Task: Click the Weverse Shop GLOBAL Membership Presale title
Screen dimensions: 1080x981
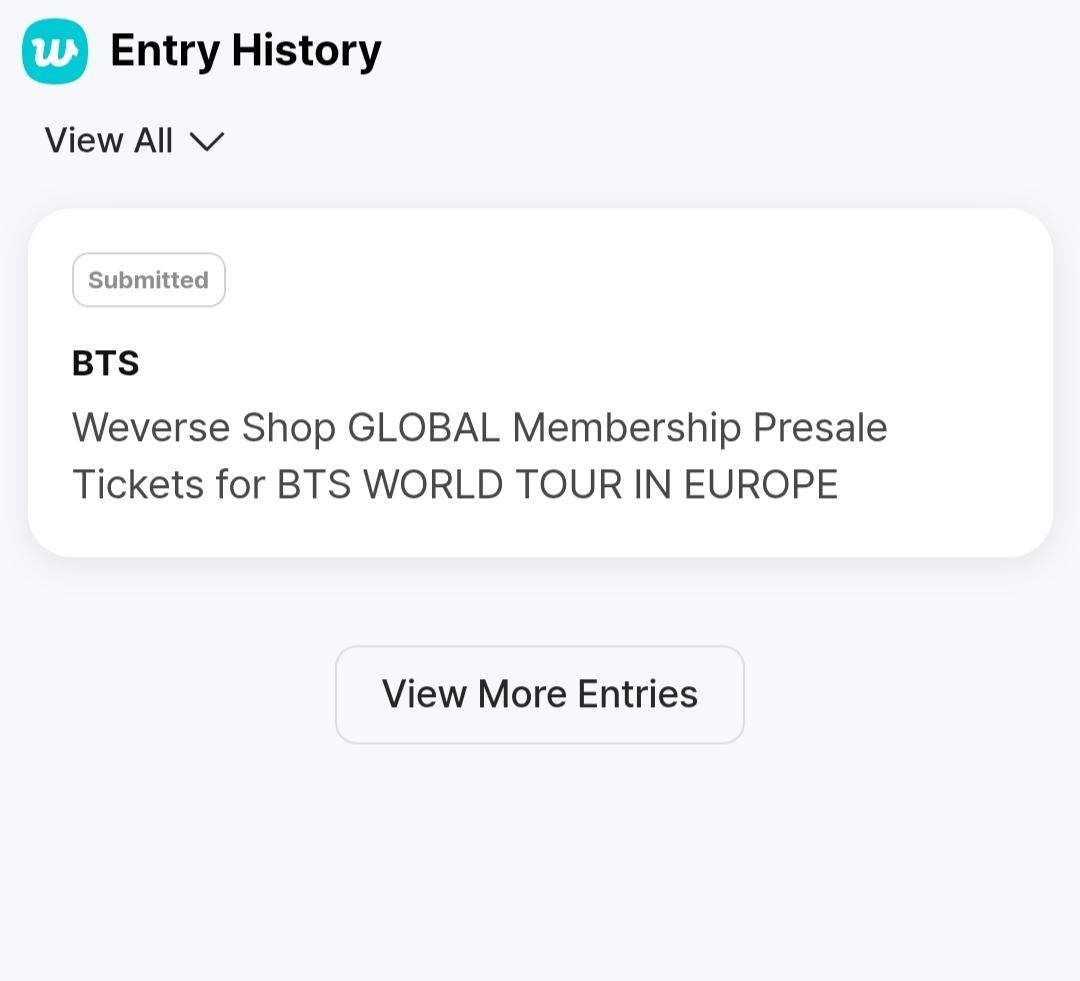Action: tap(479, 427)
